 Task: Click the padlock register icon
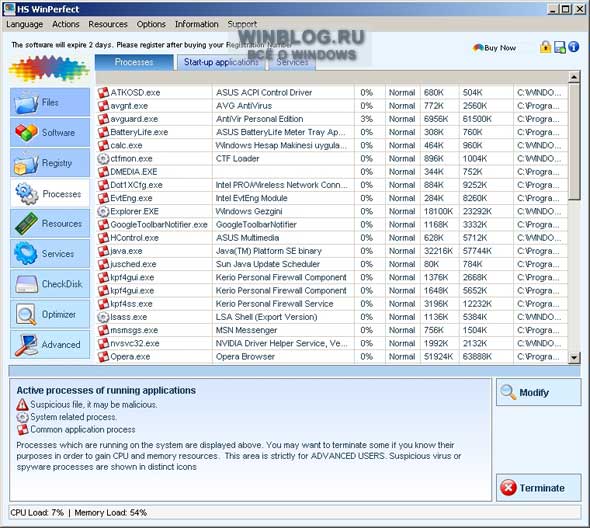pos(545,47)
